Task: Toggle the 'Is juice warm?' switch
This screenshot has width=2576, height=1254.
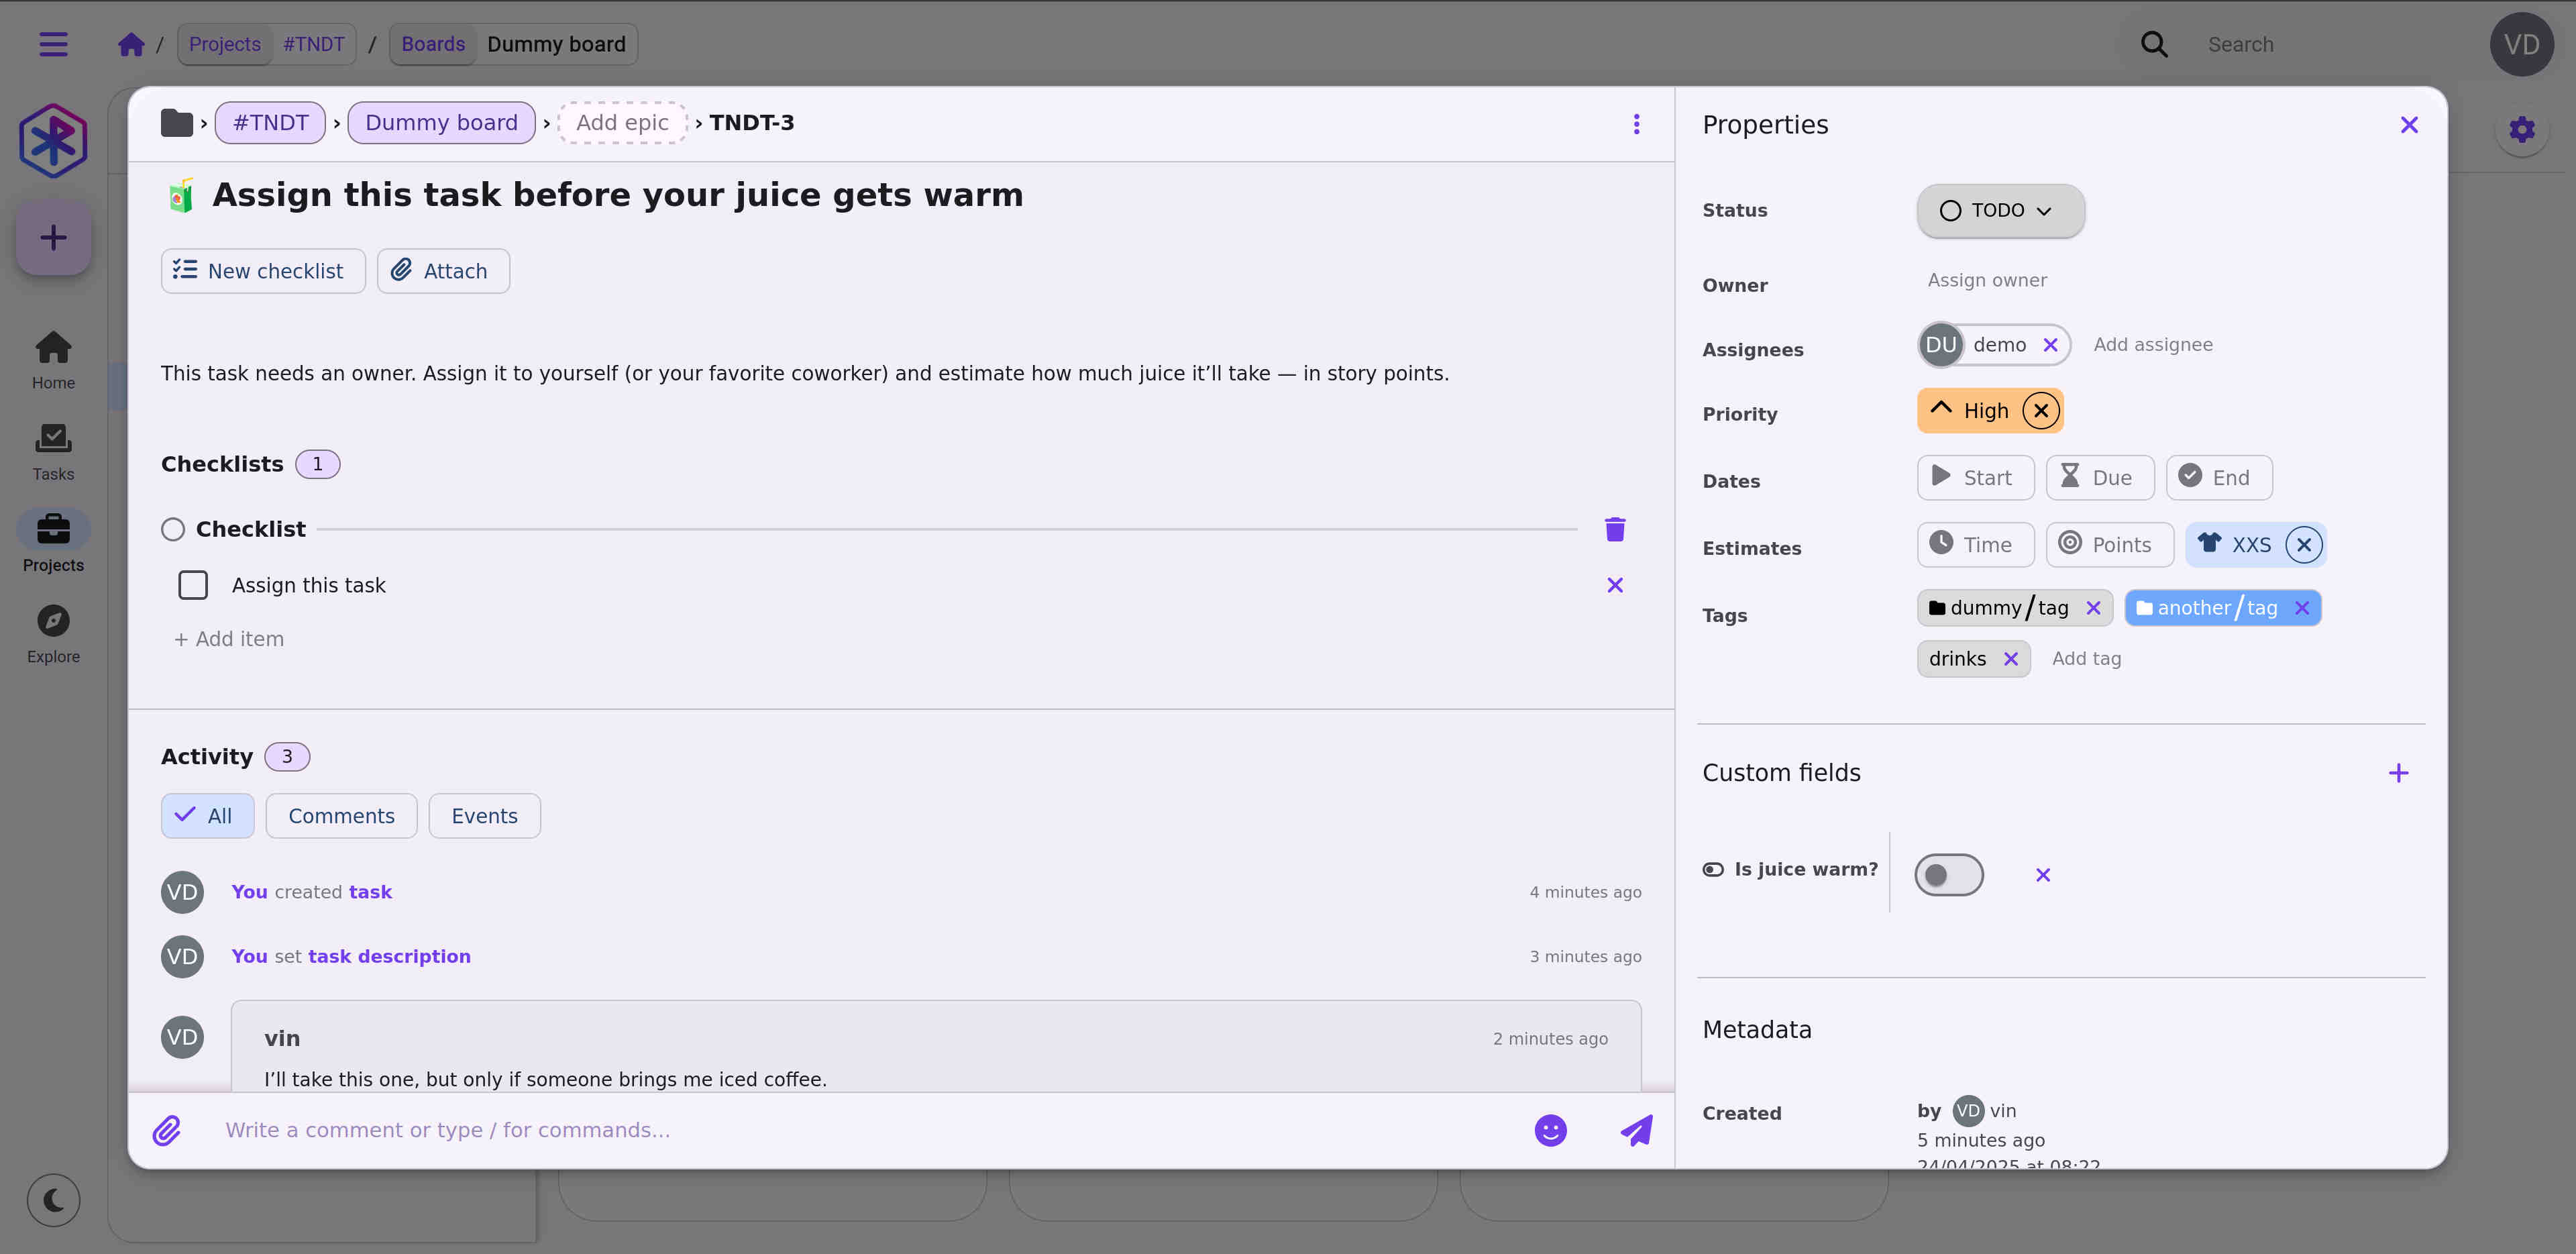Action: [1948, 875]
